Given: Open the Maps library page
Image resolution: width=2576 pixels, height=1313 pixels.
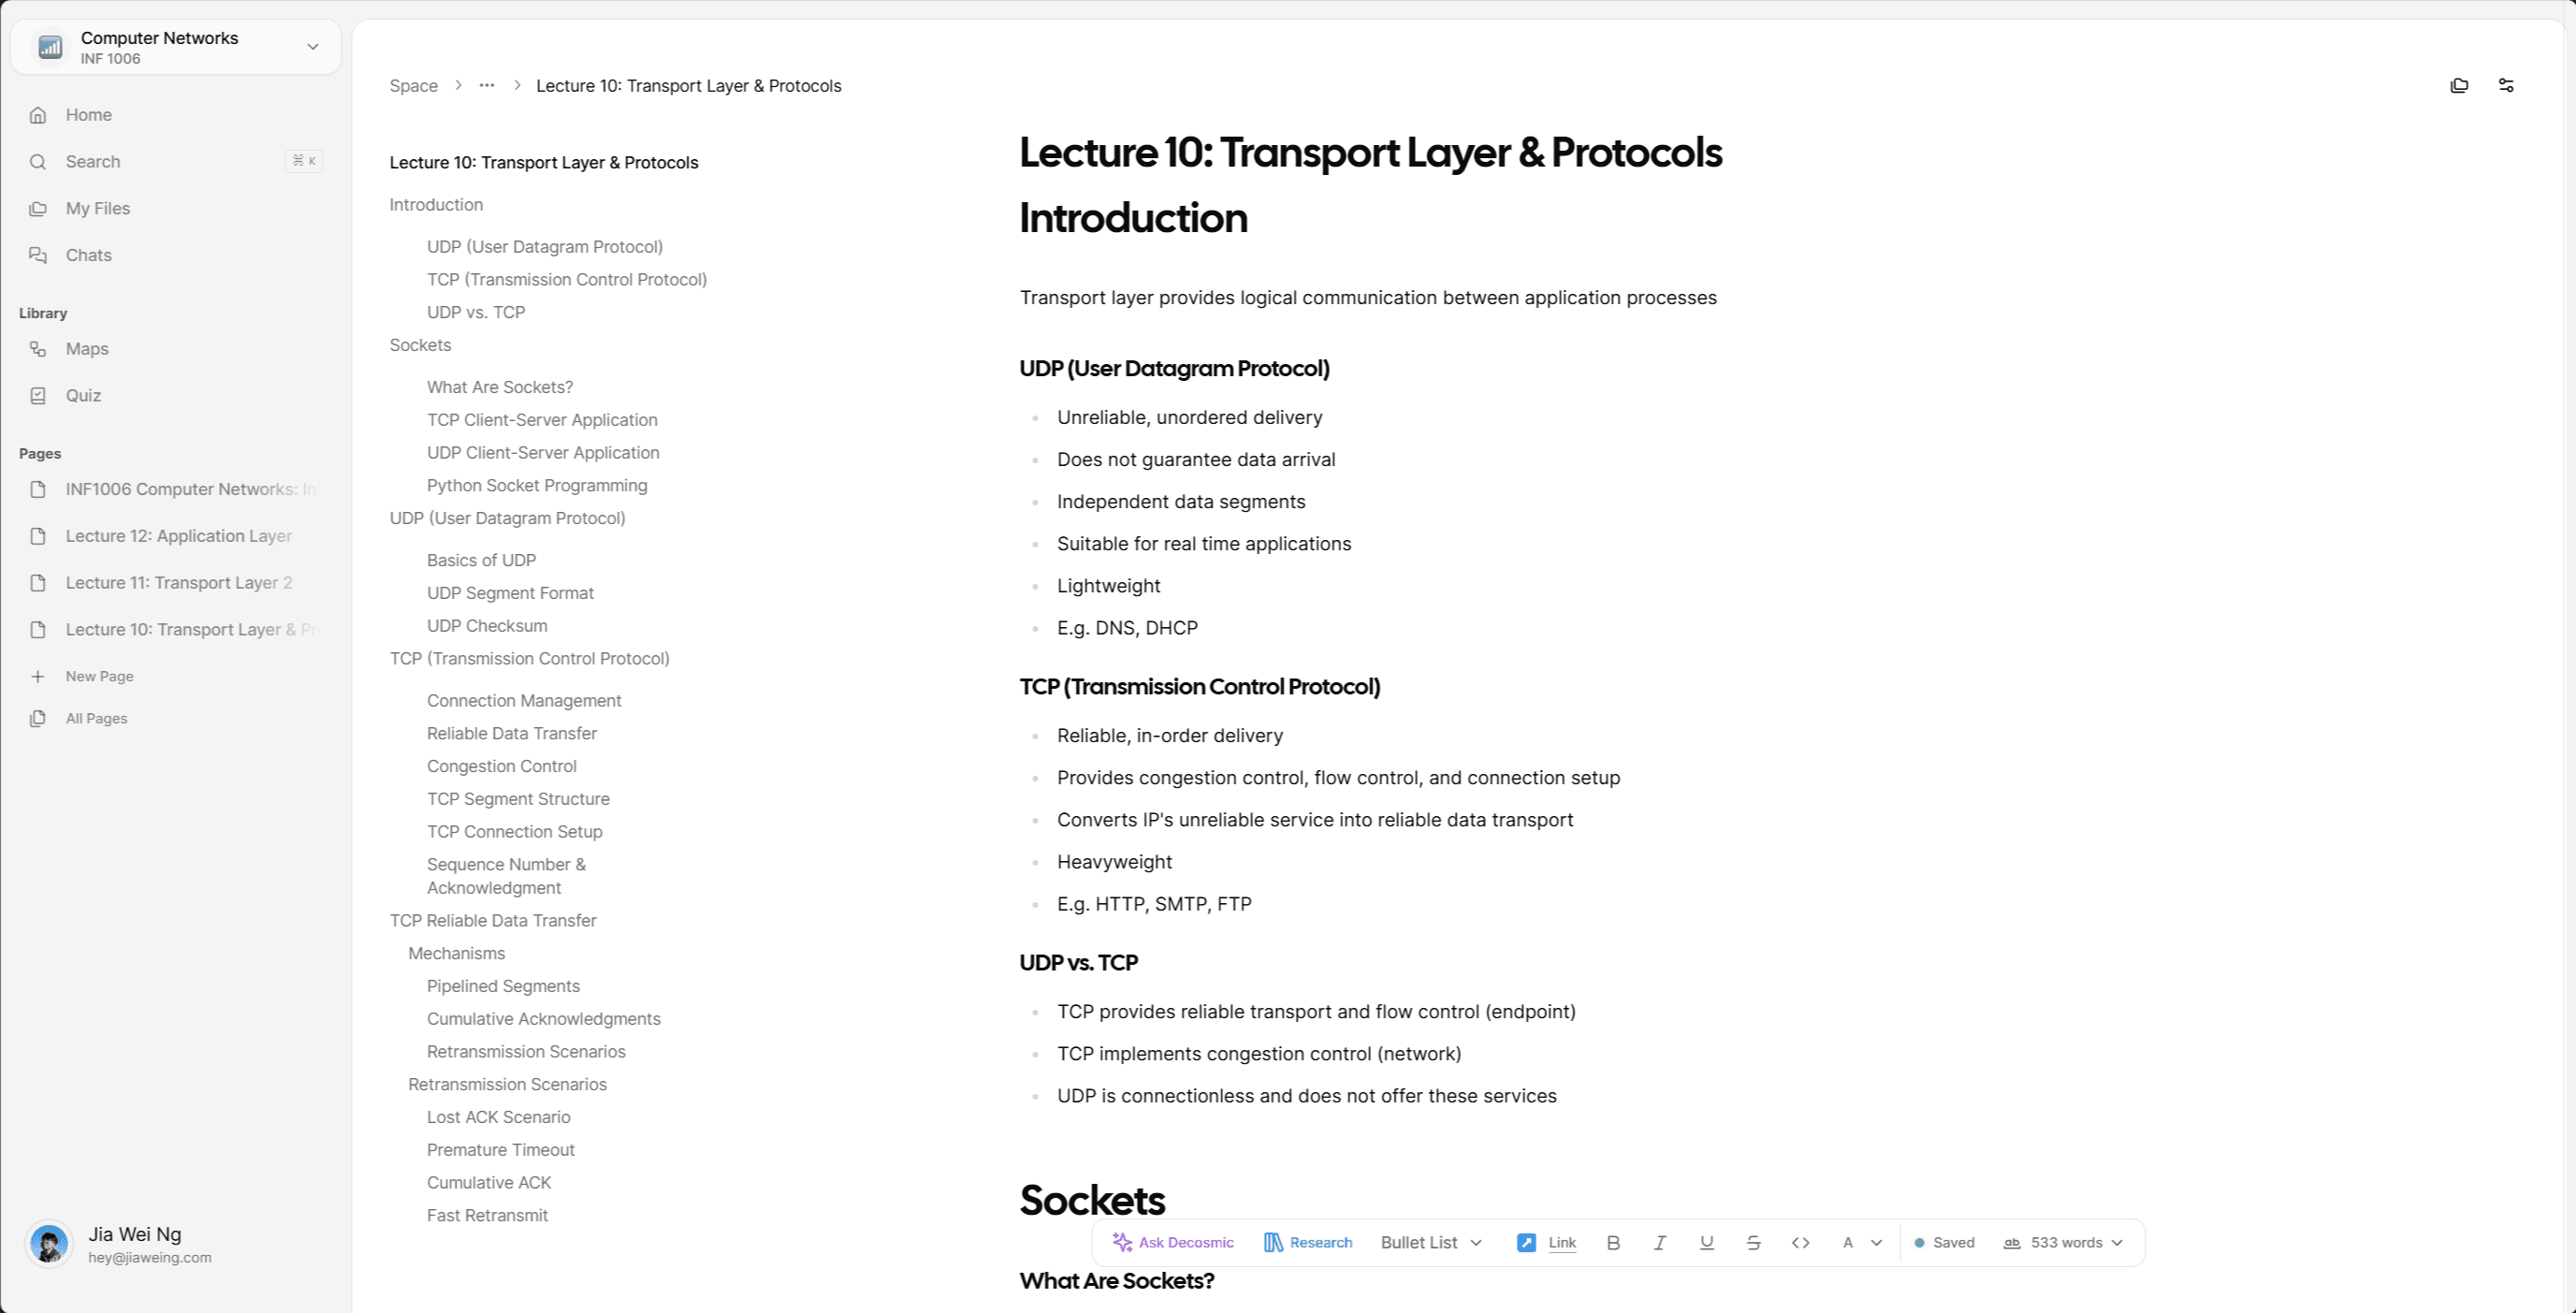Looking at the screenshot, I should coord(87,348).
